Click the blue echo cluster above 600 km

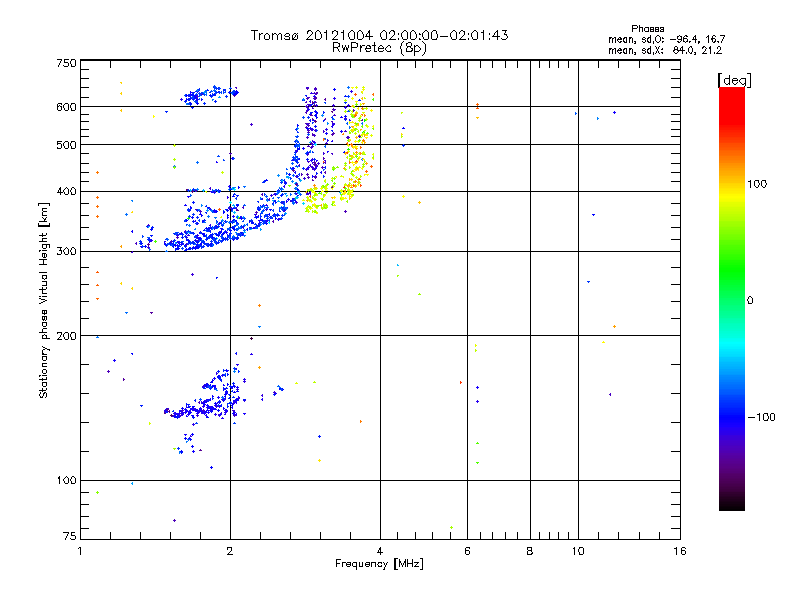pos(209,95)
